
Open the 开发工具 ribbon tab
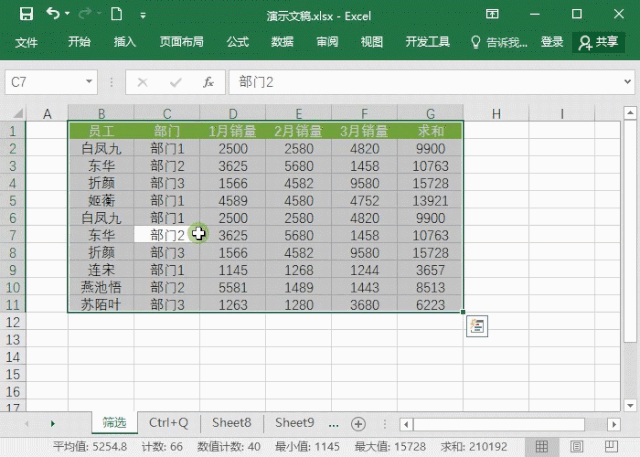(427, 42)
